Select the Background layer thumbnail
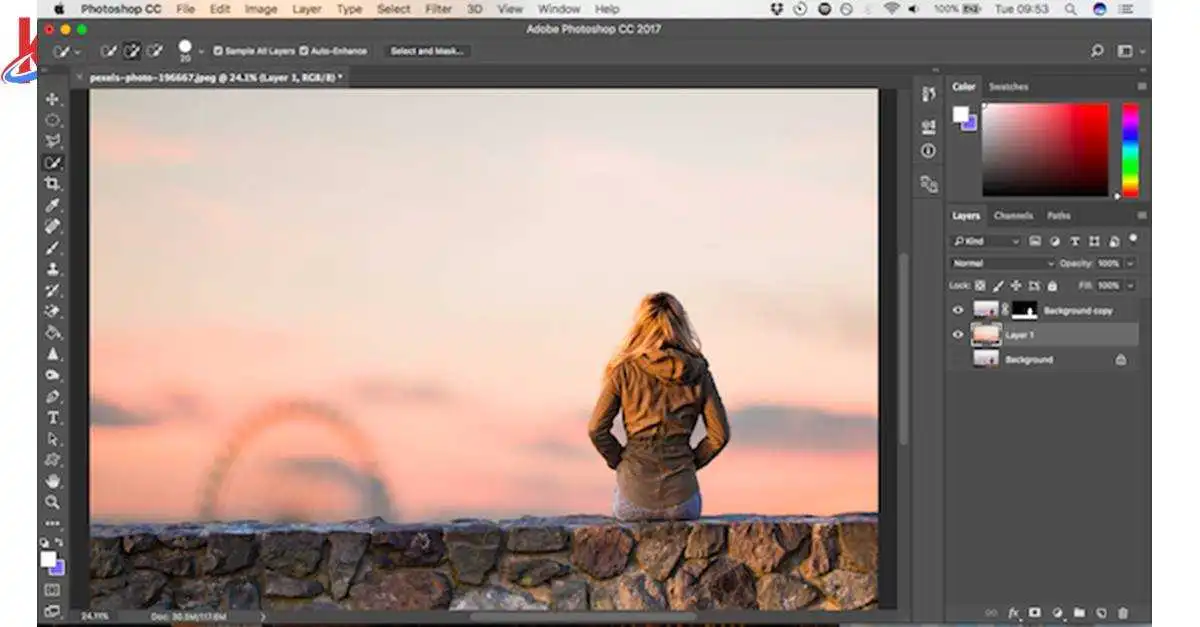This screenshot has width=1200, height=627. click(x=986, y=359)
